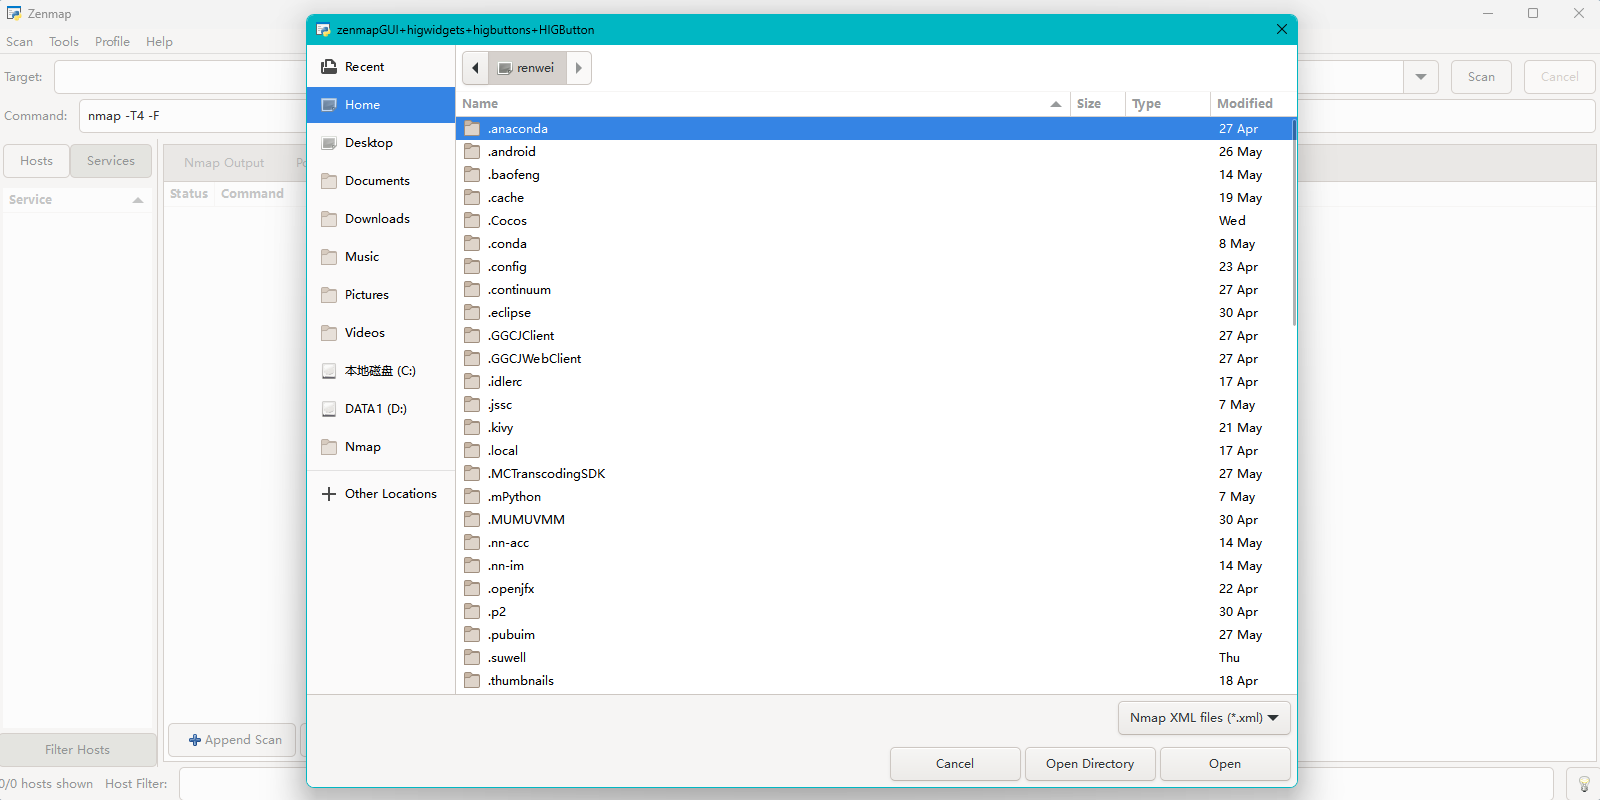Image resolution: width=1600 pixels, height=800 pixels.
Task: Choose the 本地磁盘 (C:) drive icon
Action: [328, 371]
